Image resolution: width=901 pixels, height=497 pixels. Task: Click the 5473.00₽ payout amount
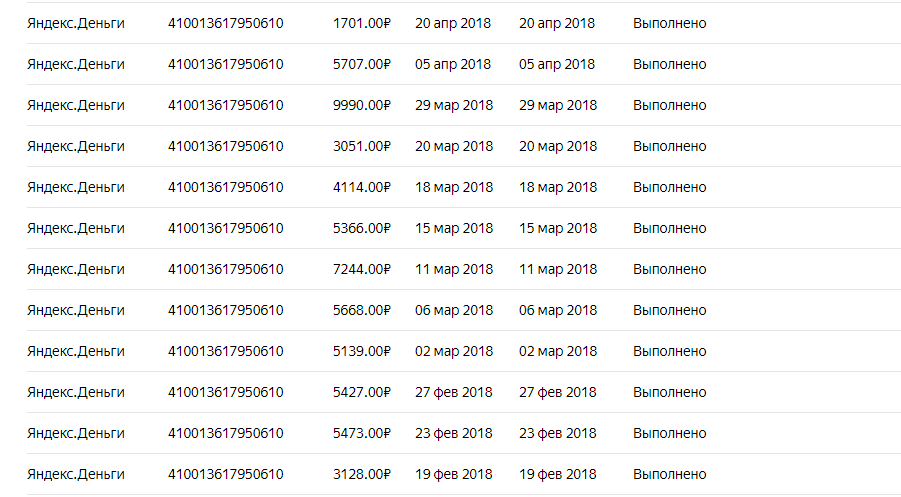click(x=361, y=433)
